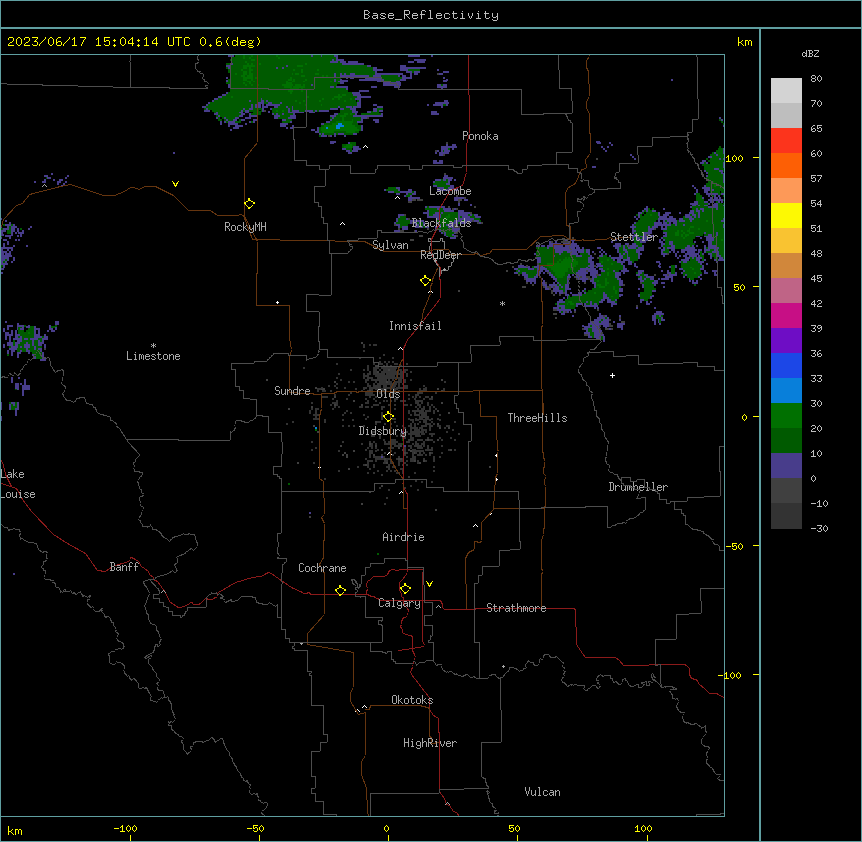Click the Base_Reflectivity title text
Image resolution: width=862 pixels, height=842 pixels.
431,15
